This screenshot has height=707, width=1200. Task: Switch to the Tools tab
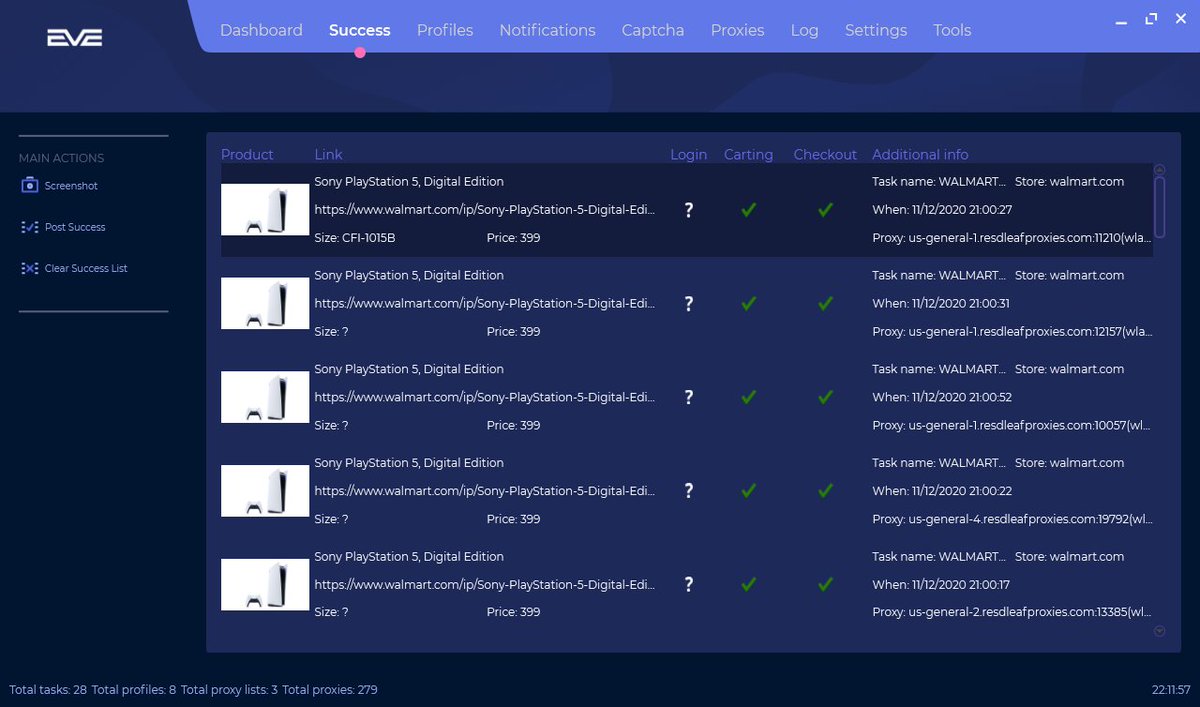tap(952, 30)
